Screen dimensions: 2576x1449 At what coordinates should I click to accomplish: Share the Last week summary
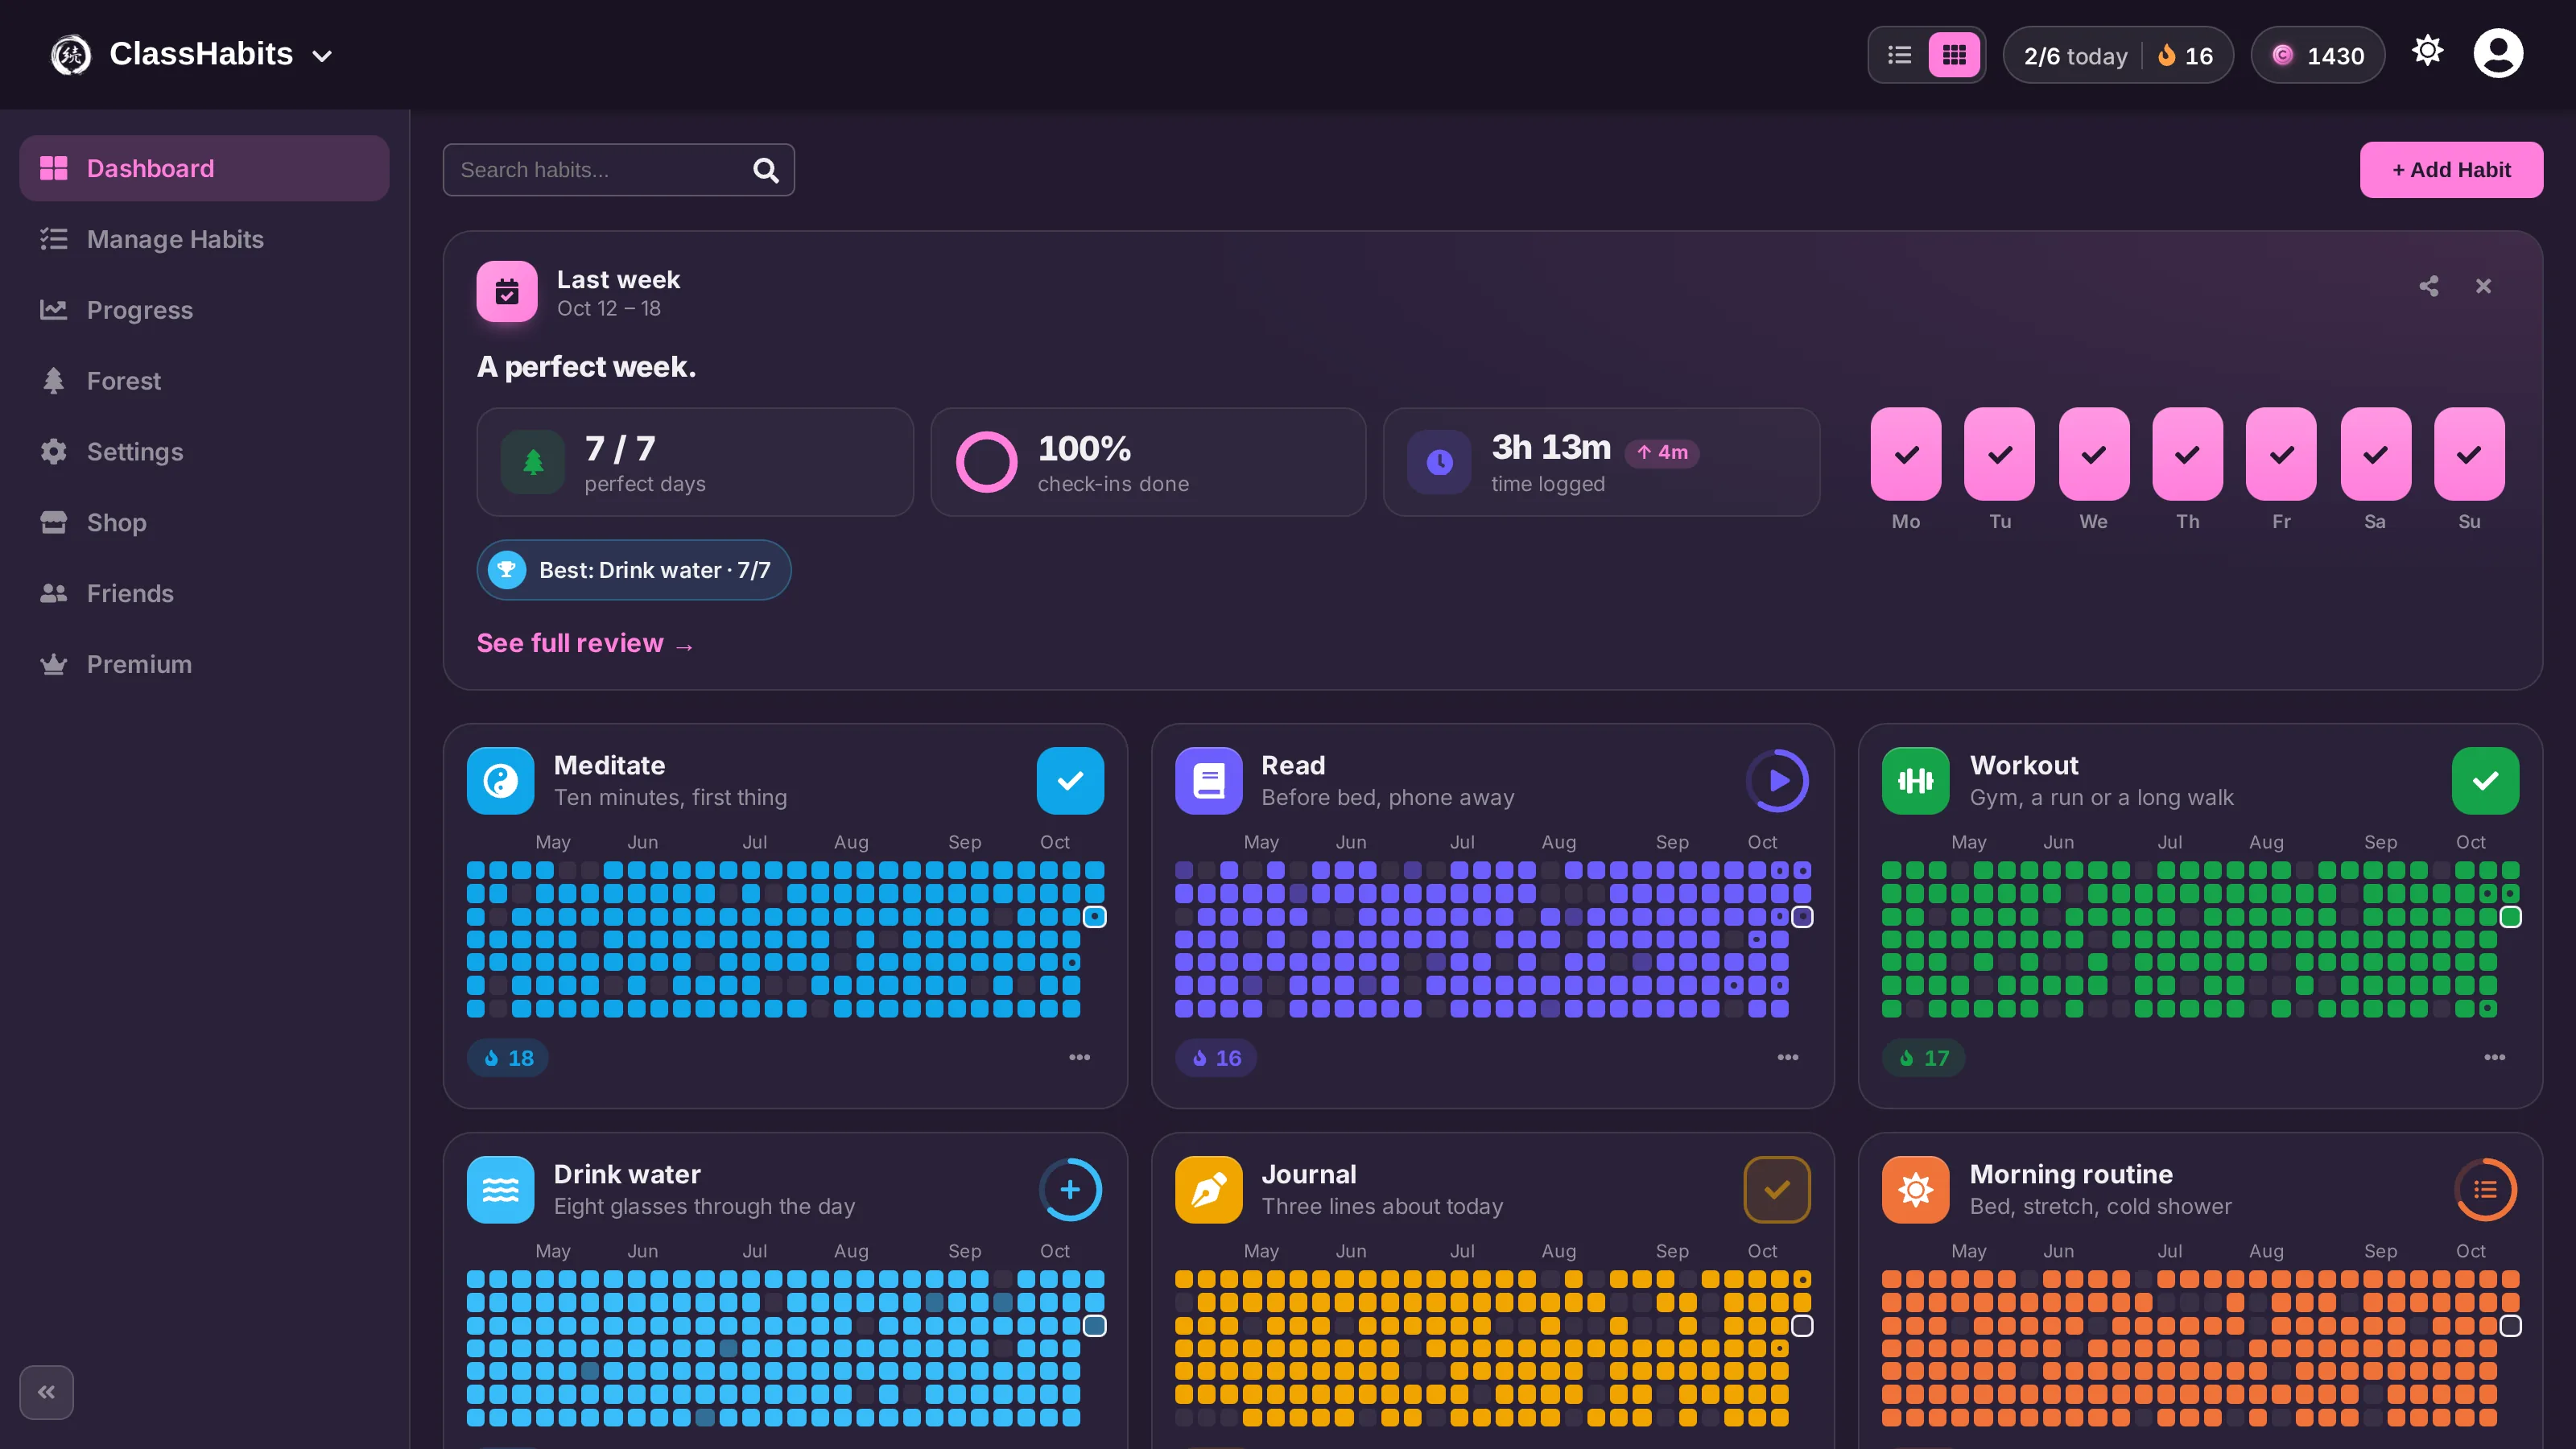point(2429,287)
